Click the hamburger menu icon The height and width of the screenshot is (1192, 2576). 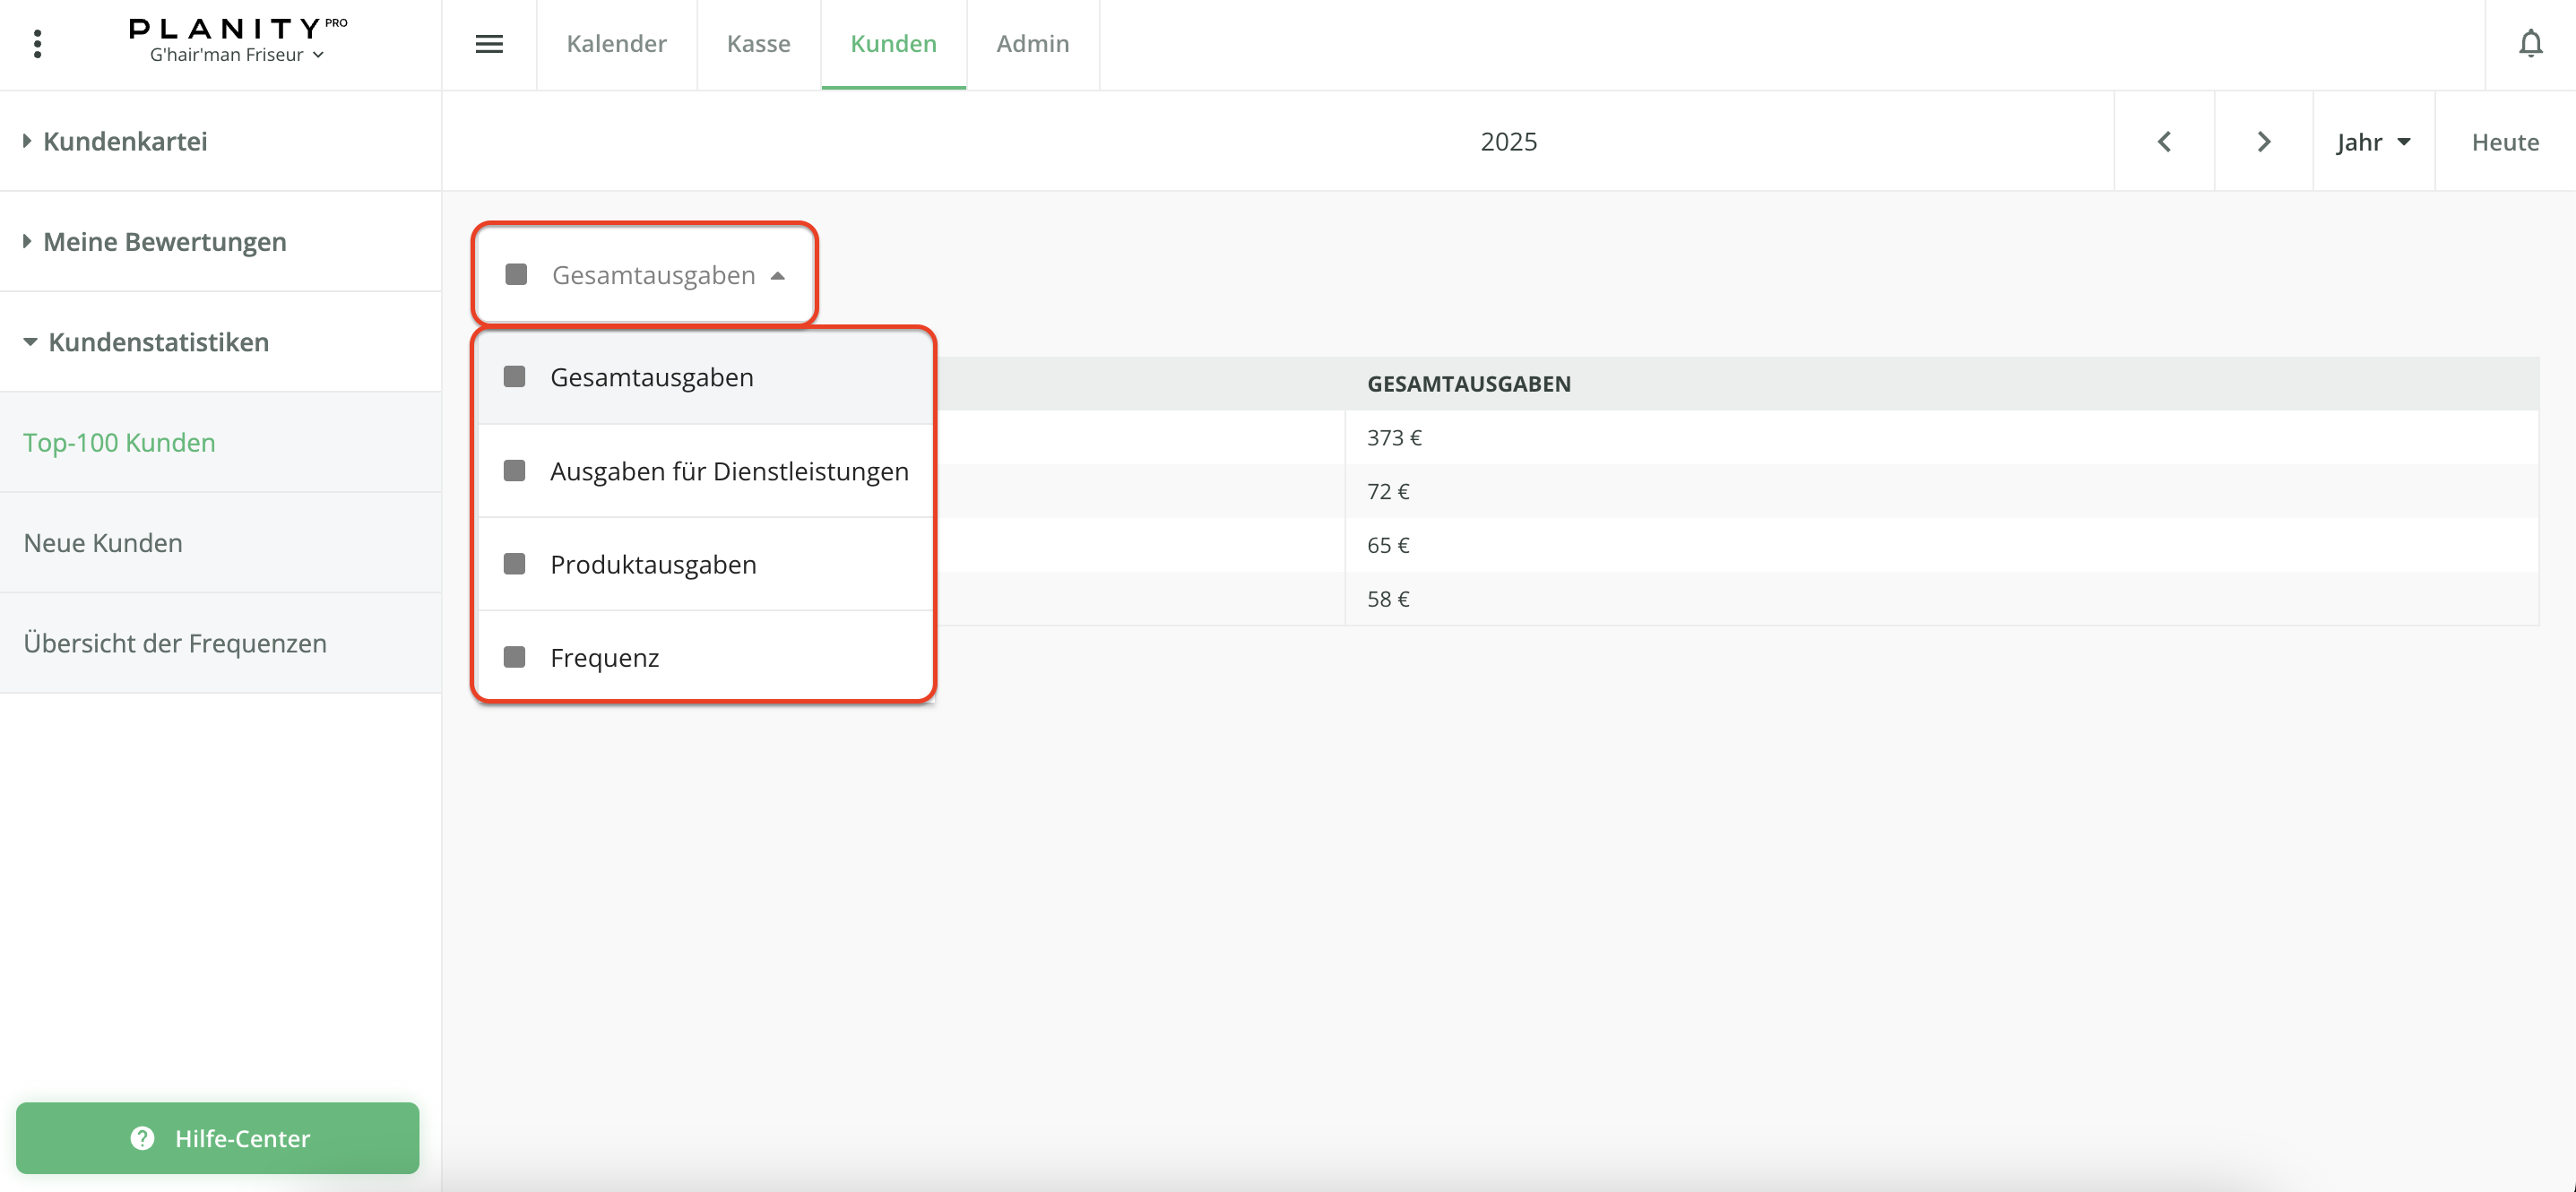(x=489, y=44)
